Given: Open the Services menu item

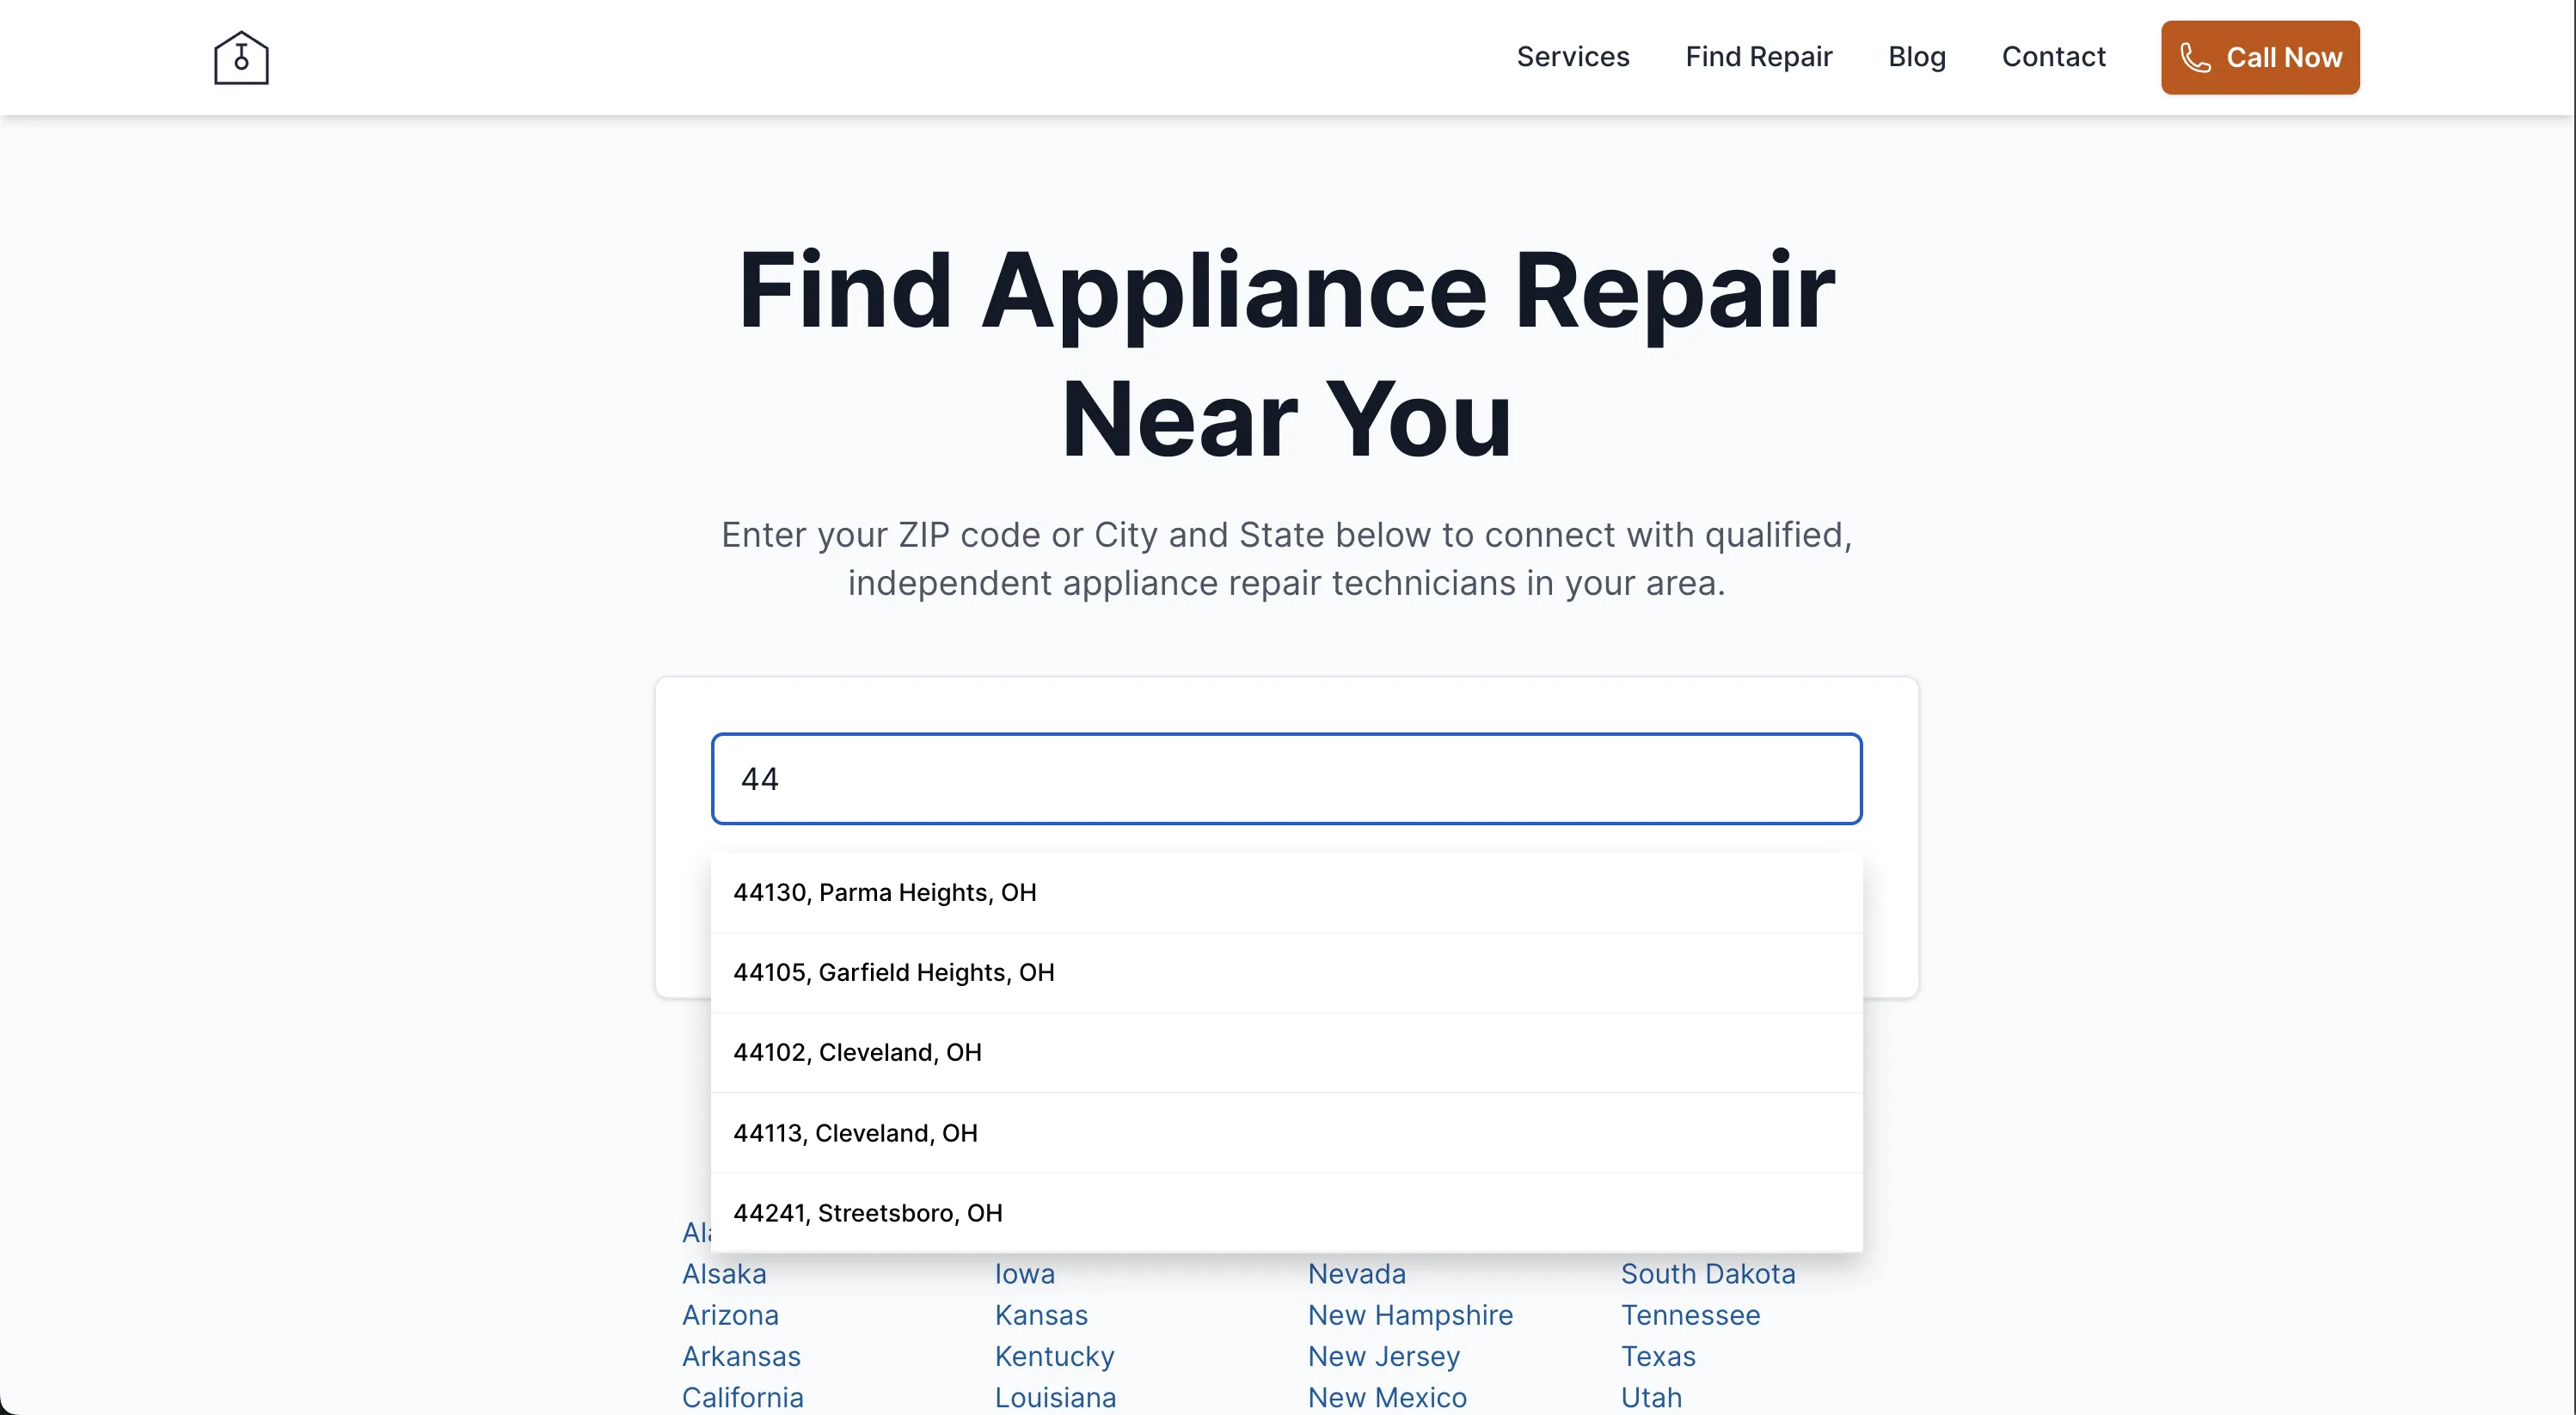Looking at the screenshot, I should pos(1573,57).
